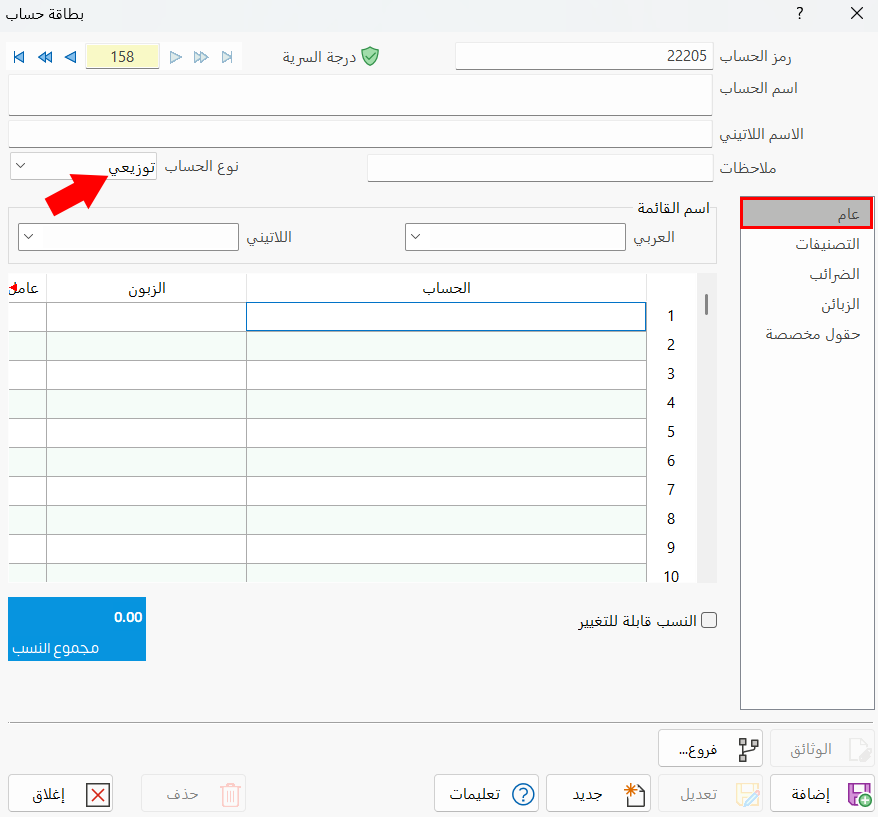Image resolution: width=878 pixels, height=817 pixels.
Task: Click the new record star icon on جديد
Action: click(634, 793)
